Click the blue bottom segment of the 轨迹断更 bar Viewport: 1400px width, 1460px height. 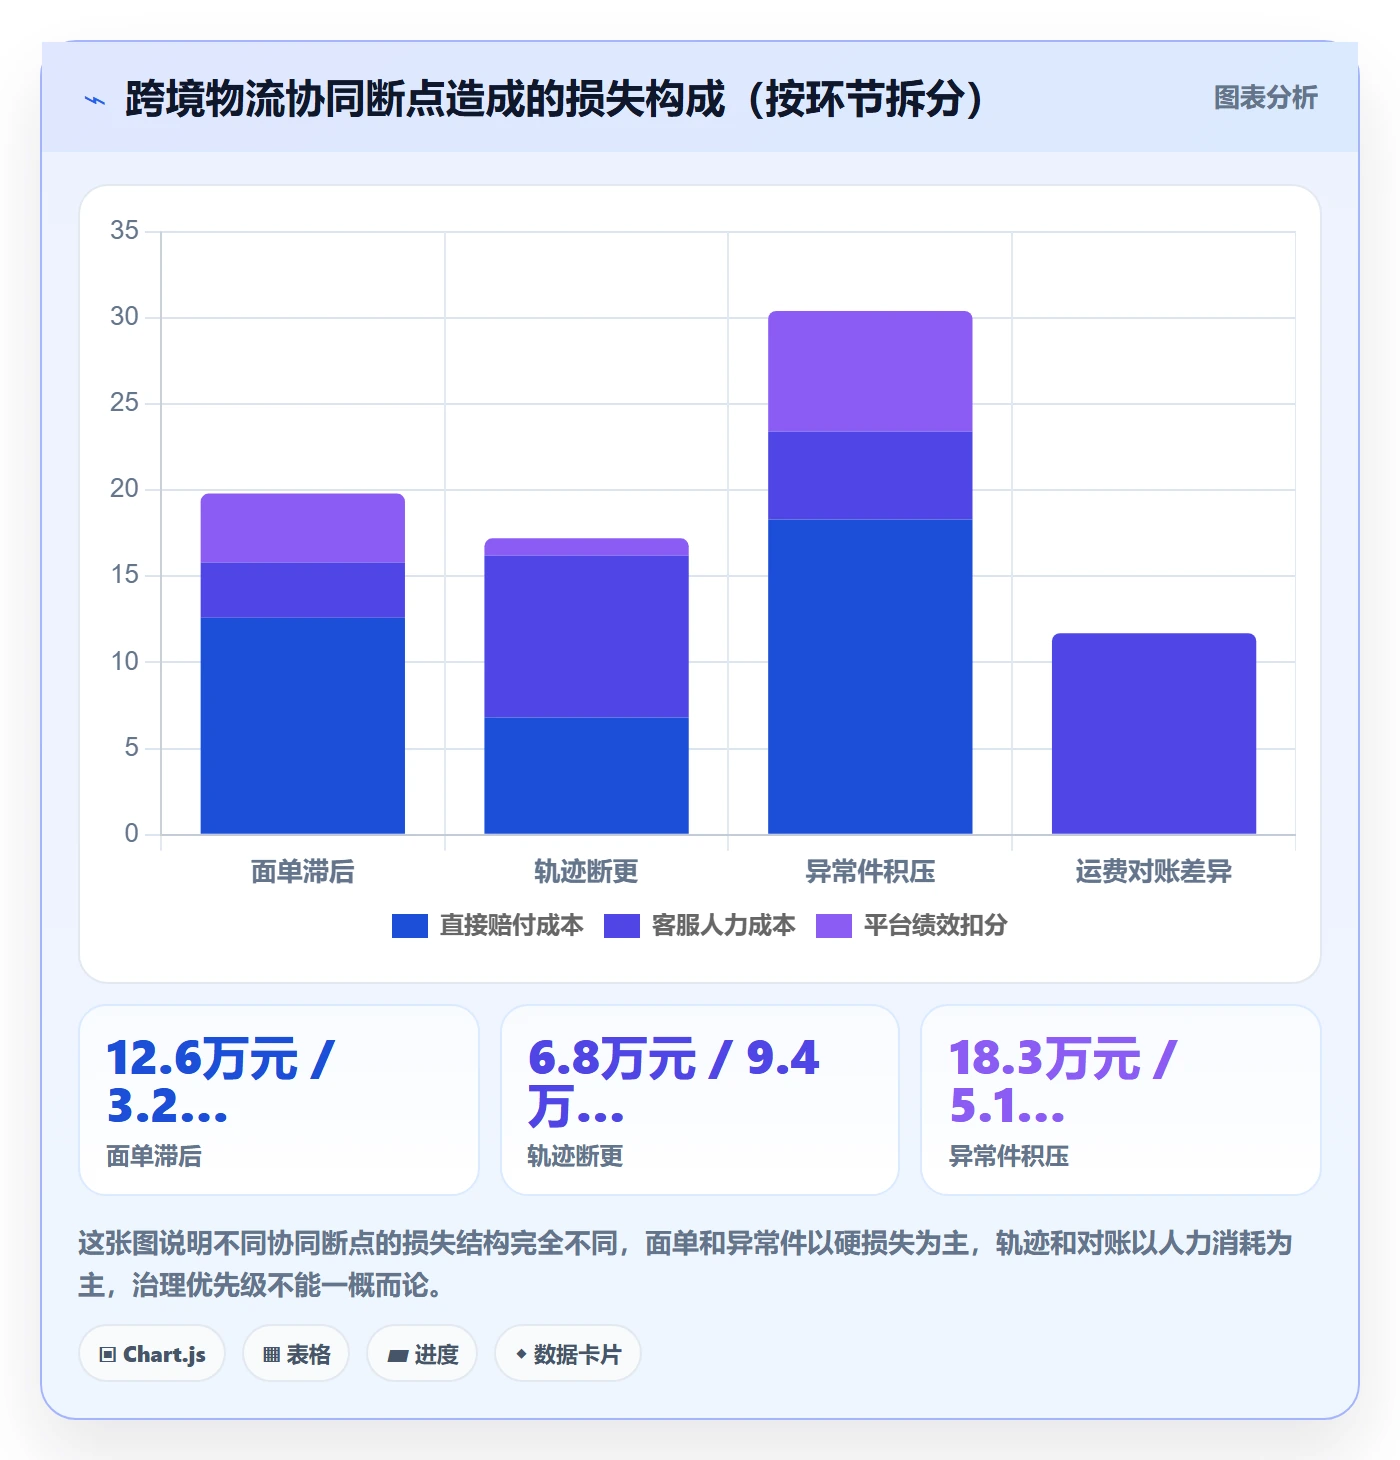[x=587, y=775]
